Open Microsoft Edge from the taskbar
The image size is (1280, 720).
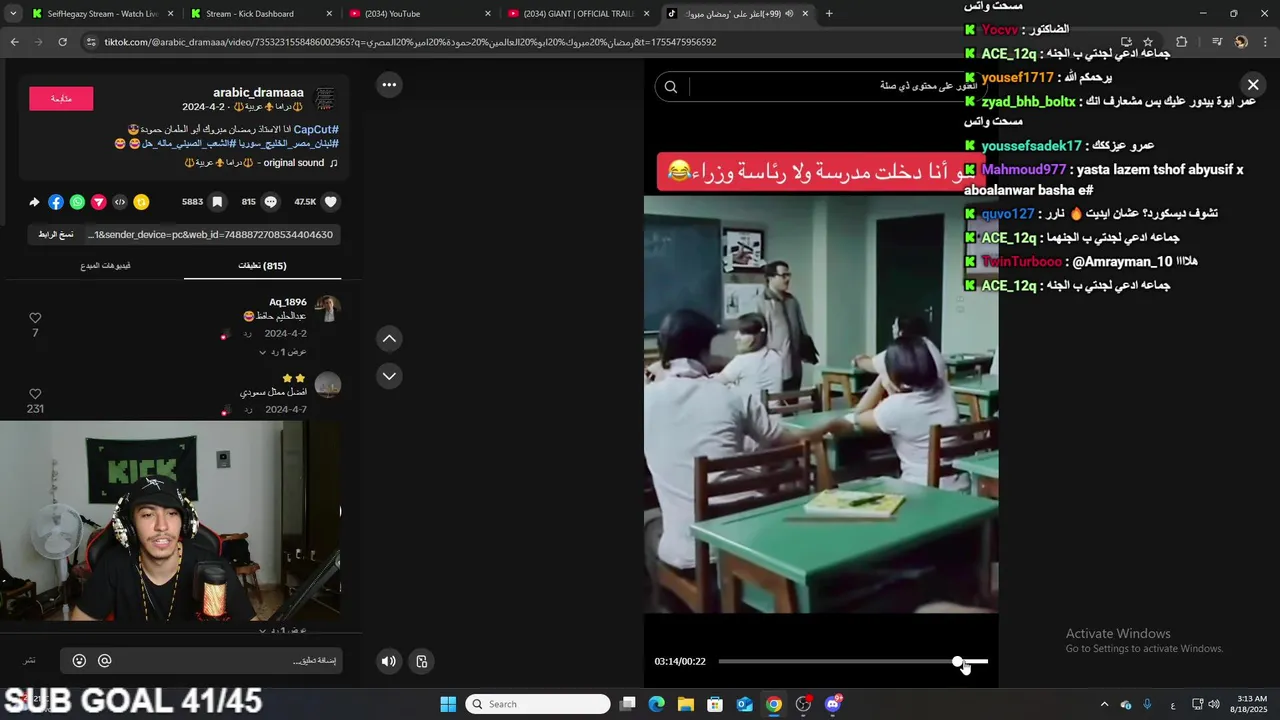click(656, 704)
